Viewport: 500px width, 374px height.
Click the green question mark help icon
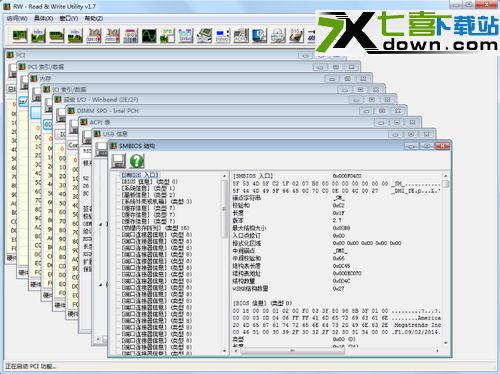pos(137,161)
